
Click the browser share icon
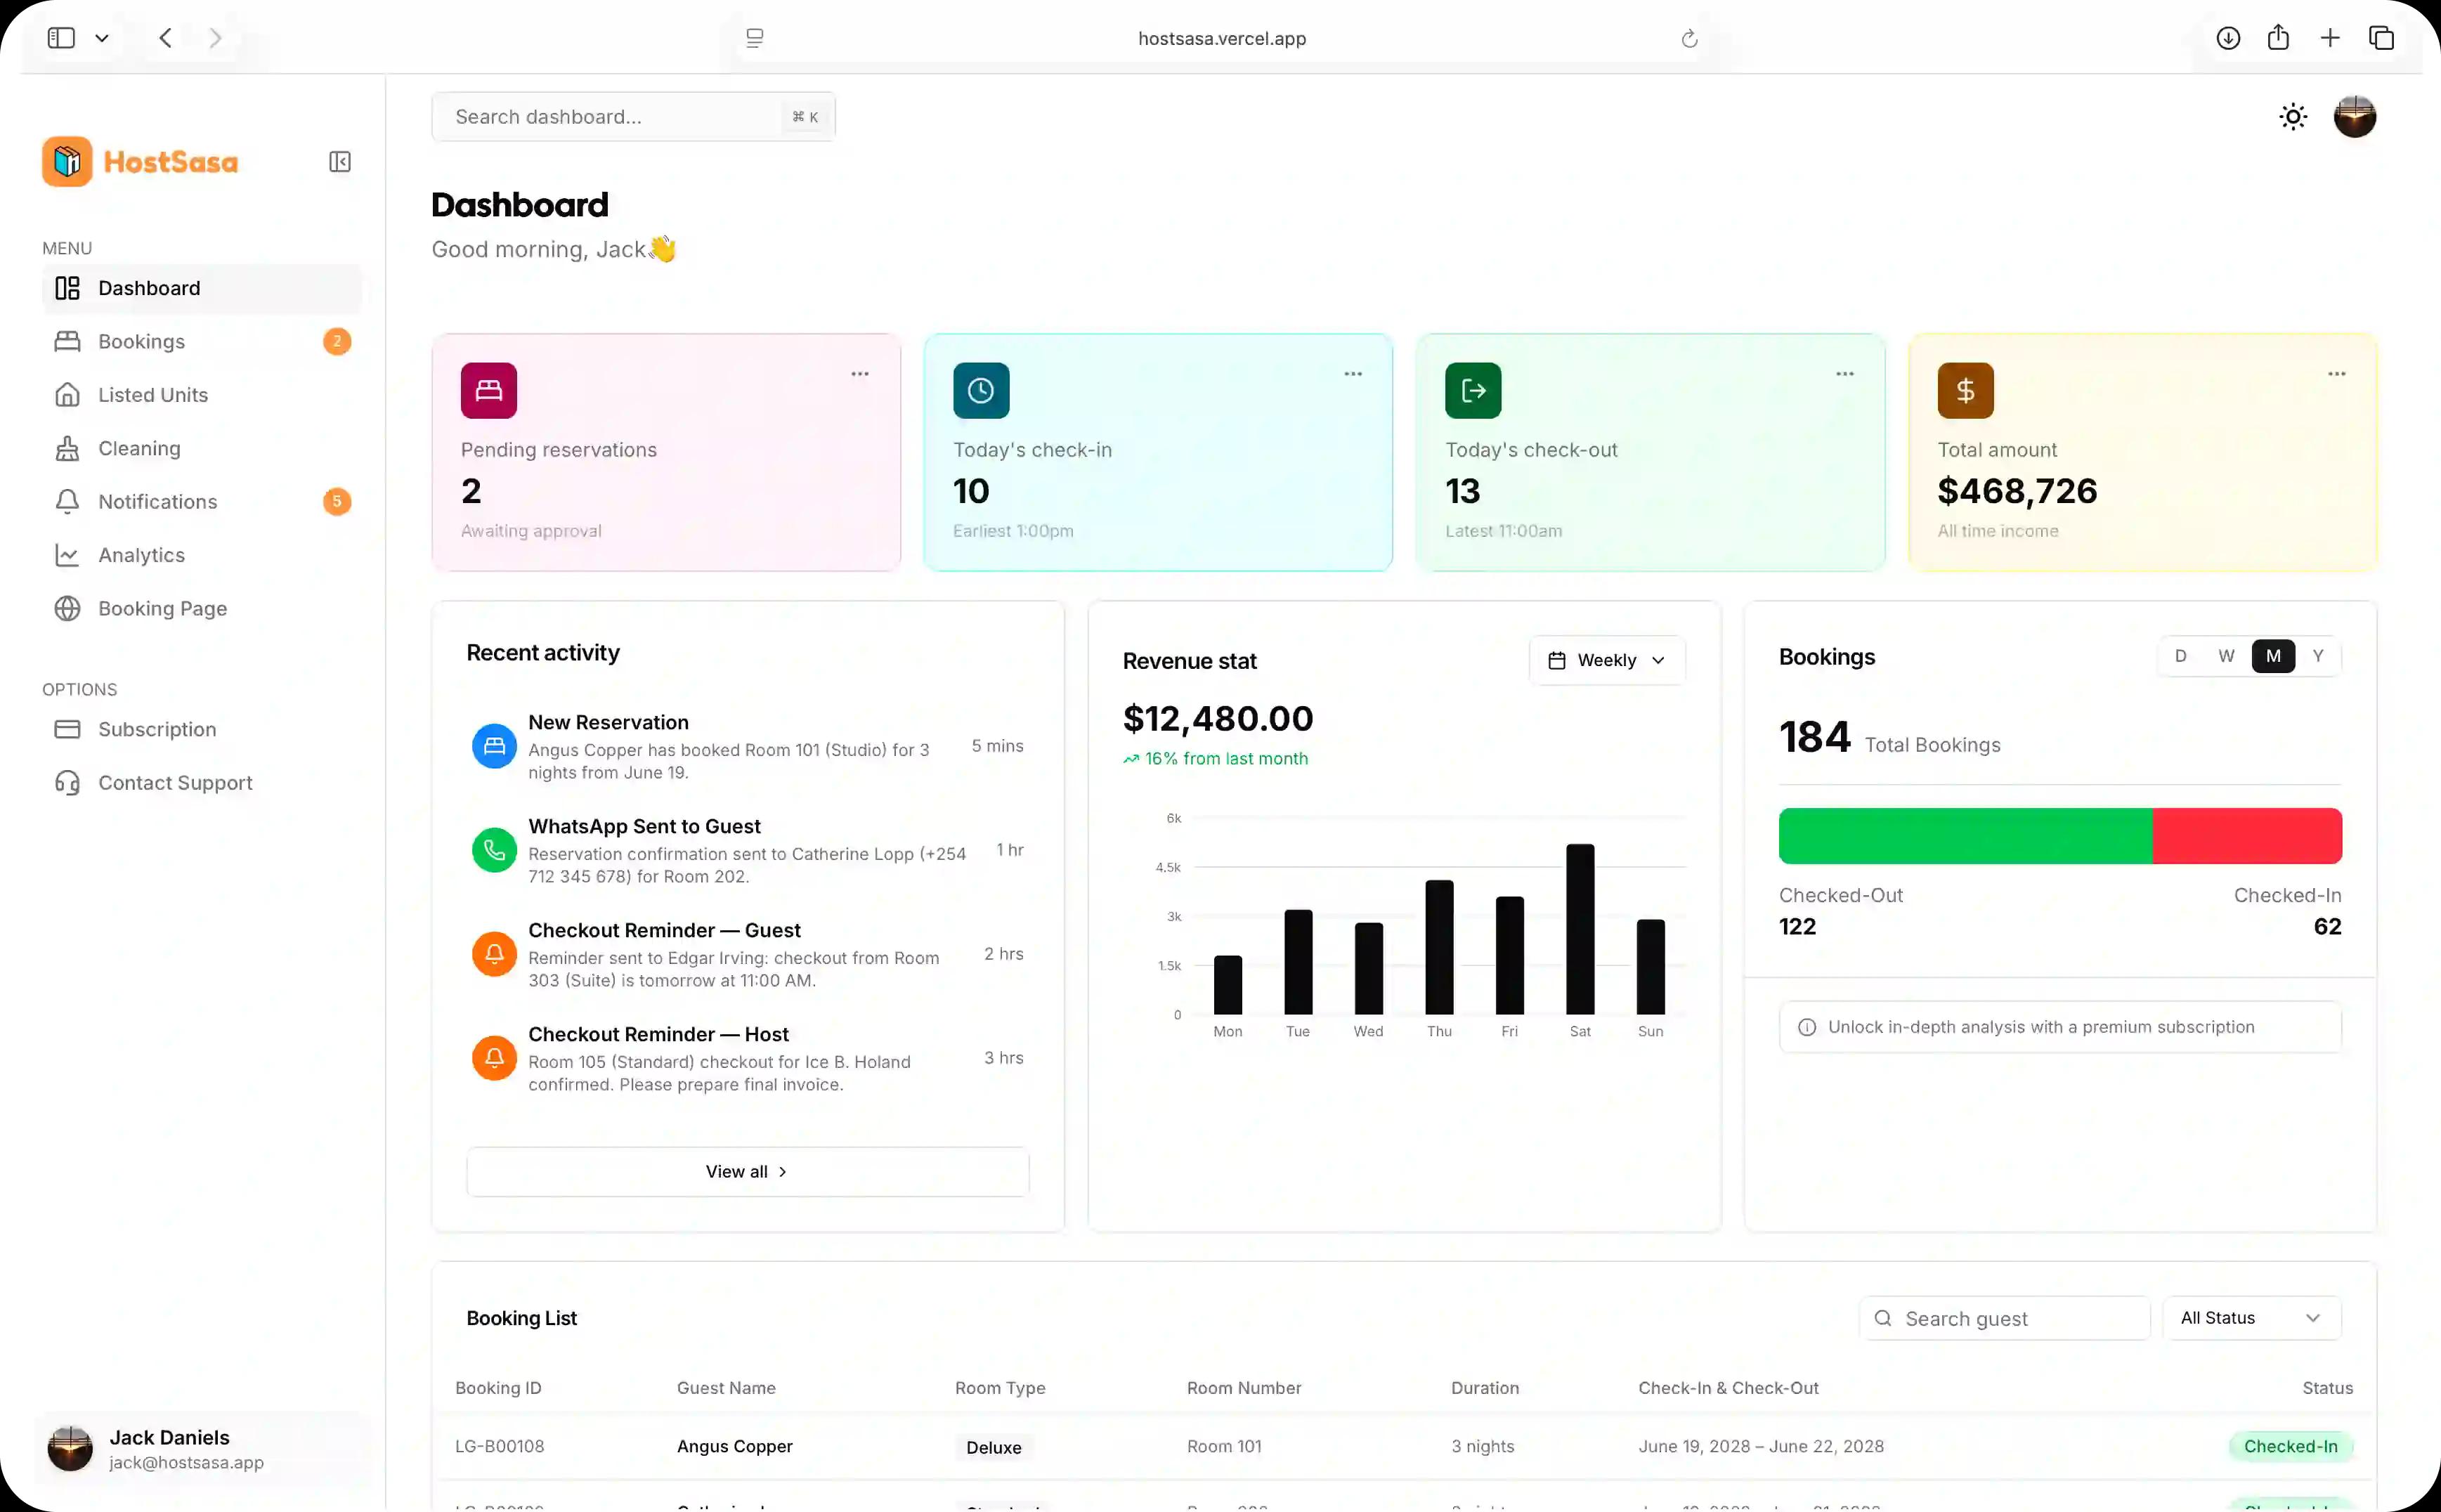pyautogui.click(x=2278, y=38)
